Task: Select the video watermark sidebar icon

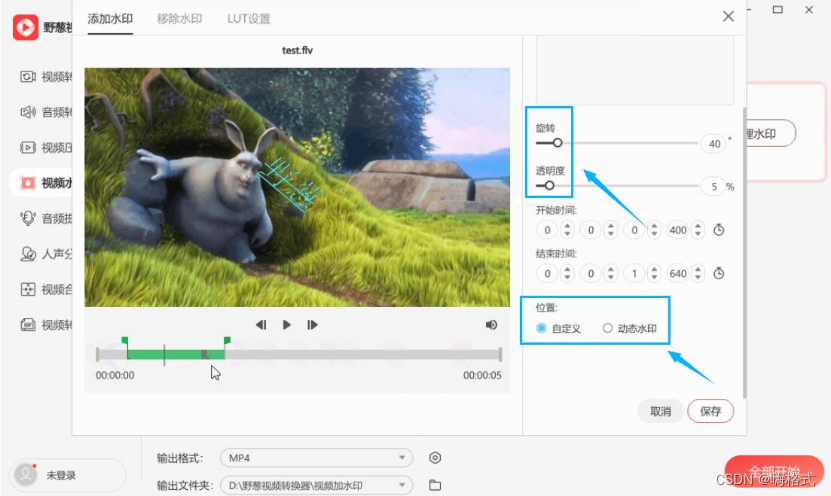Action: tap(28, 183)
